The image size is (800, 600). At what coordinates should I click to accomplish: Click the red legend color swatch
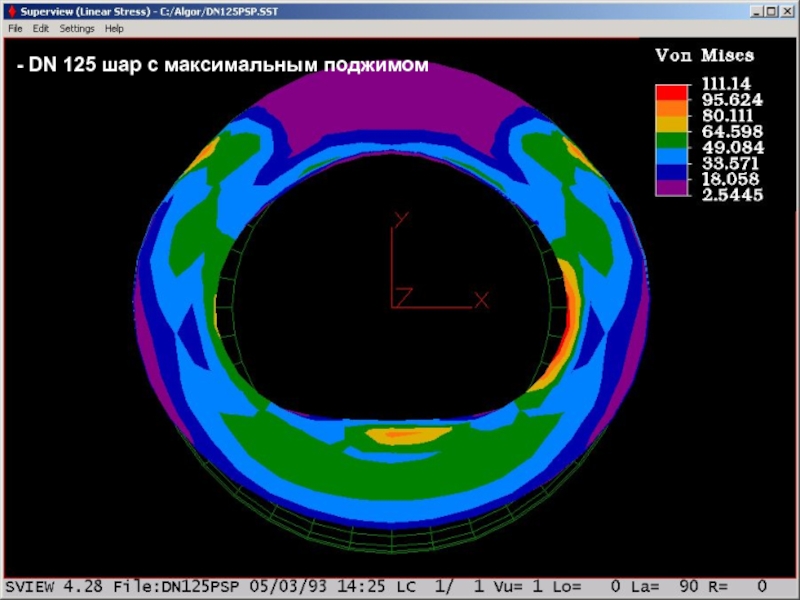click(671, 93)
